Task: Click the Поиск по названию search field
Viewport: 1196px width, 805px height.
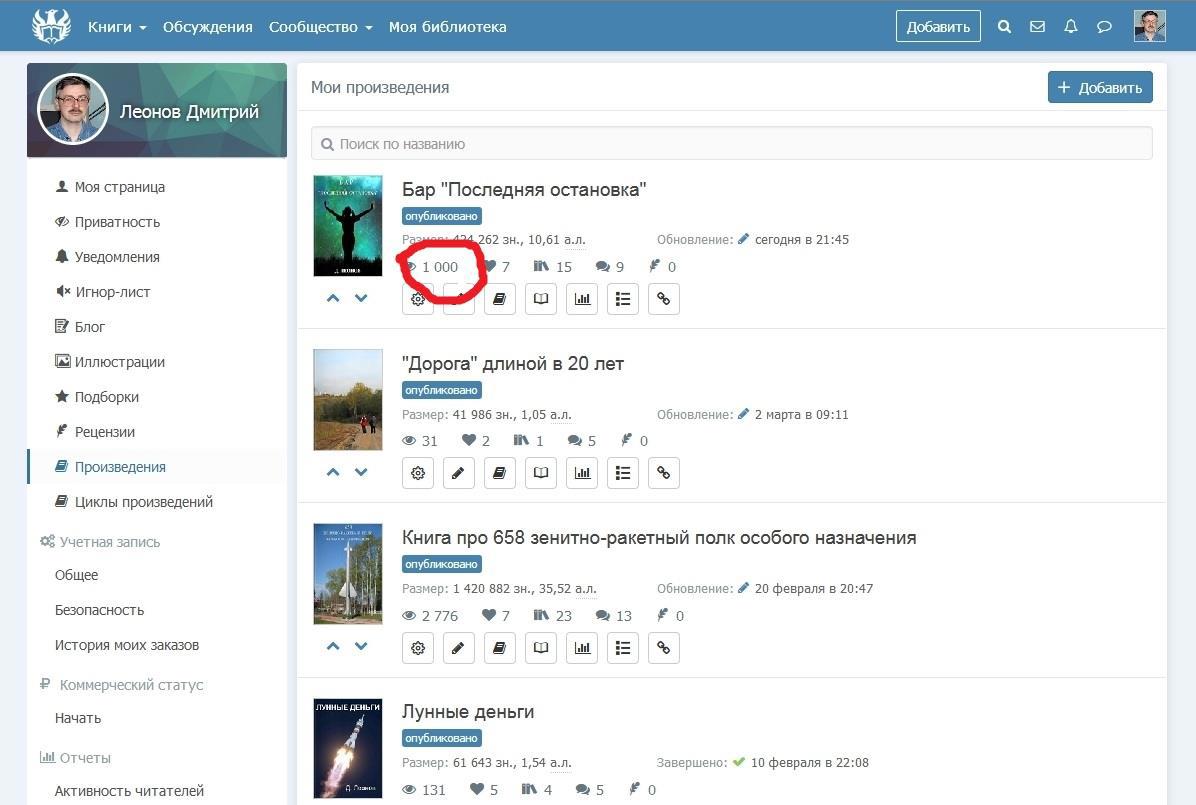Action: (731, 144)
